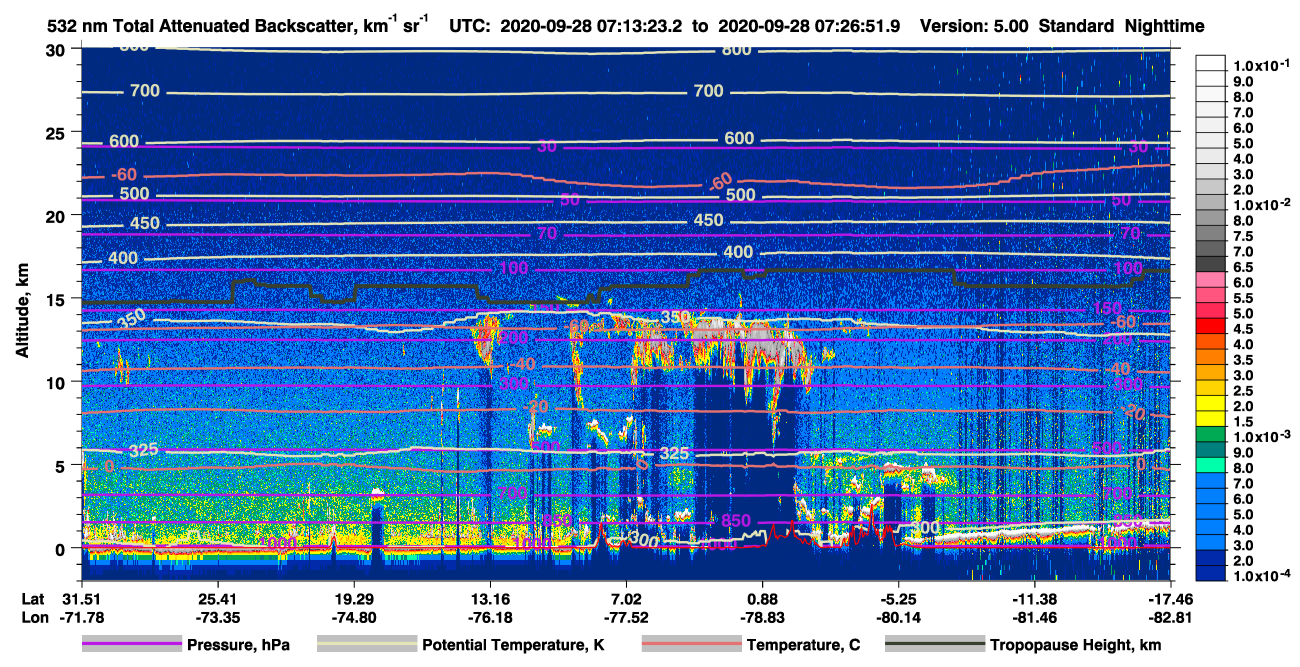Click the 'Temperature, C' legend entry

point(803,646)
